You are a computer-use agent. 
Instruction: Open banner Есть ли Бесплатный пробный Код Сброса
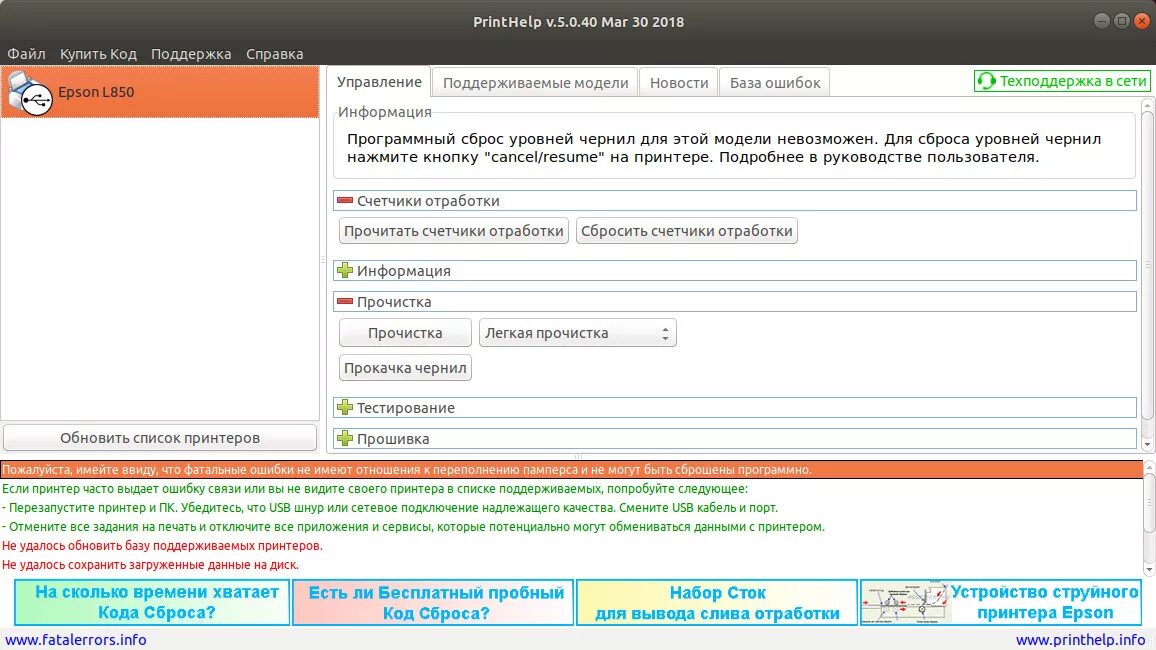pyautogui.click(x=433, y=603)
